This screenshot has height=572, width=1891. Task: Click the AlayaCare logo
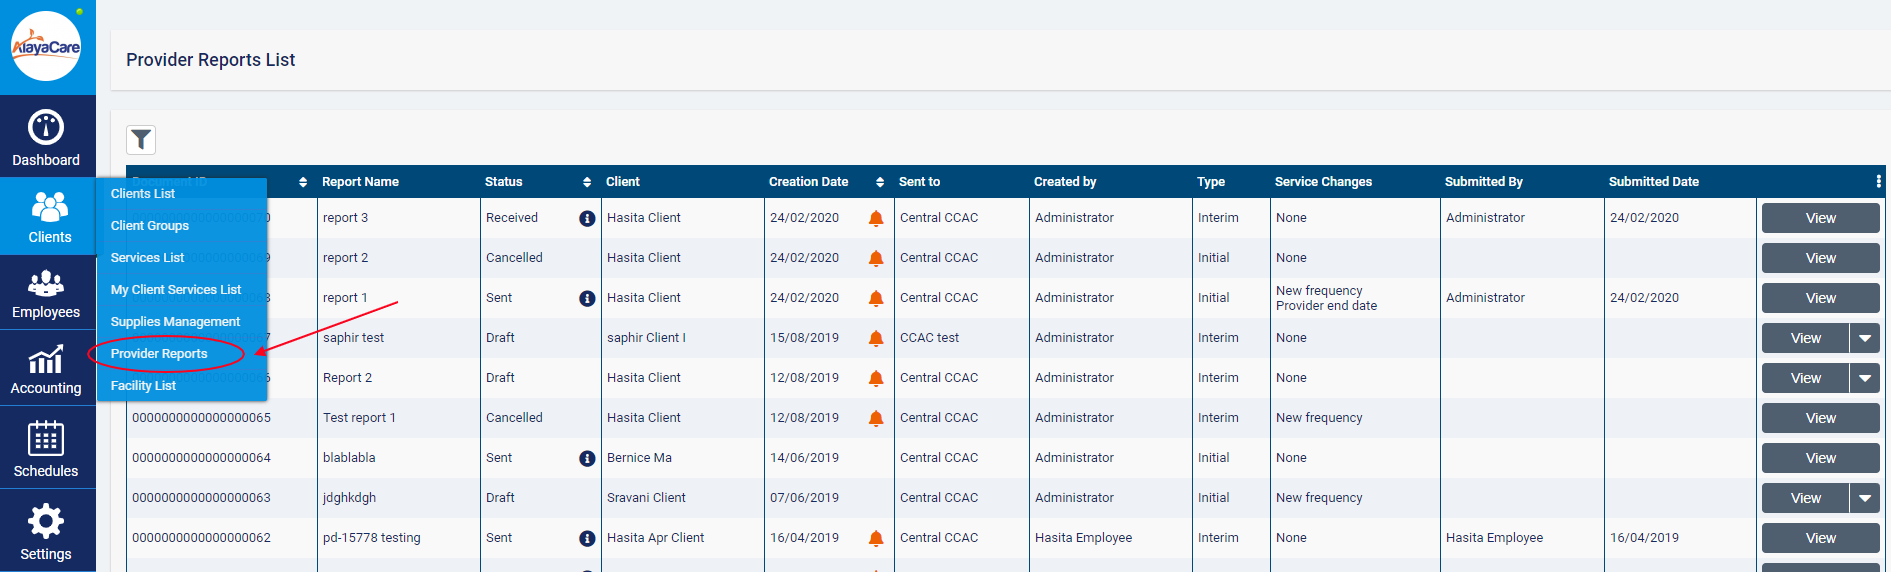(x=46, y=46)
